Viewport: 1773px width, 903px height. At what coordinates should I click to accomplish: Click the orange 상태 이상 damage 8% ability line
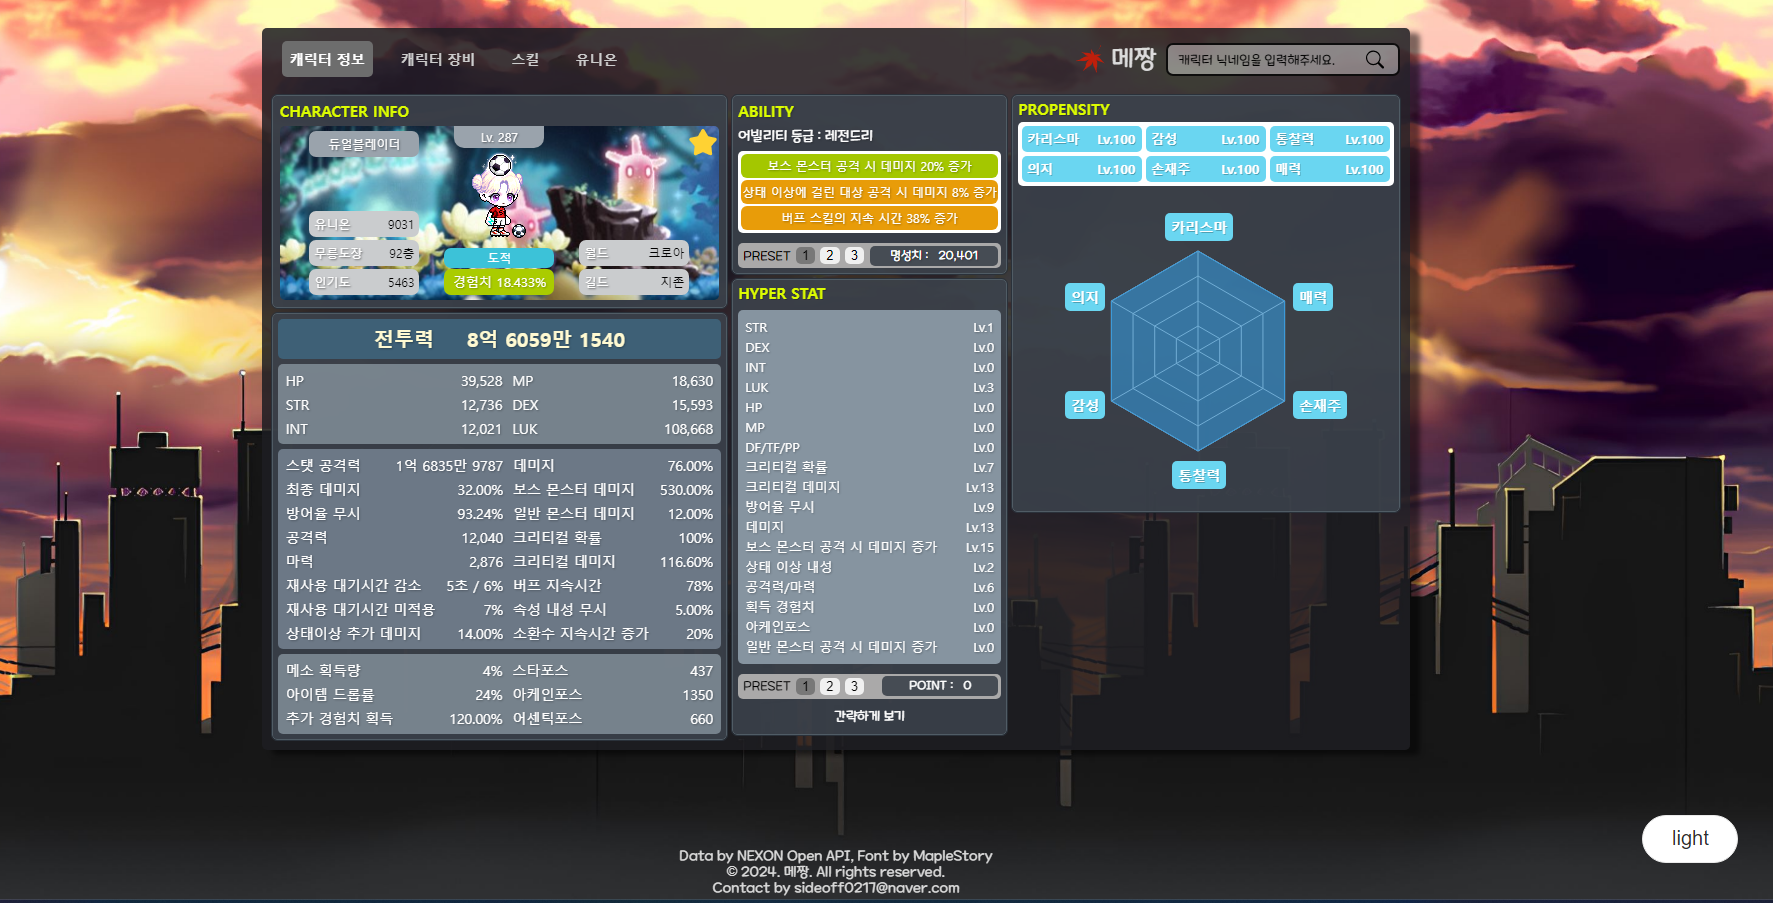pyautogui.click(x=869, y=192)
